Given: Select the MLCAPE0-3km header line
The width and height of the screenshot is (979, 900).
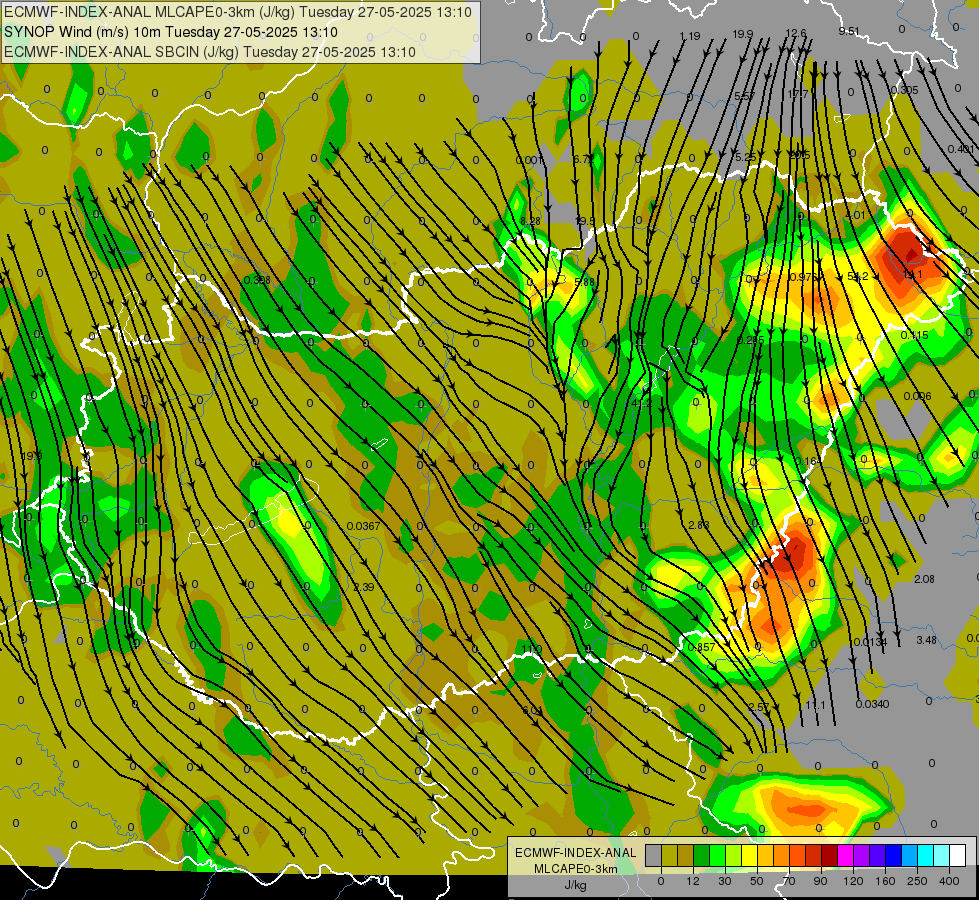Looking at the screenshot, I should (238, 12).
